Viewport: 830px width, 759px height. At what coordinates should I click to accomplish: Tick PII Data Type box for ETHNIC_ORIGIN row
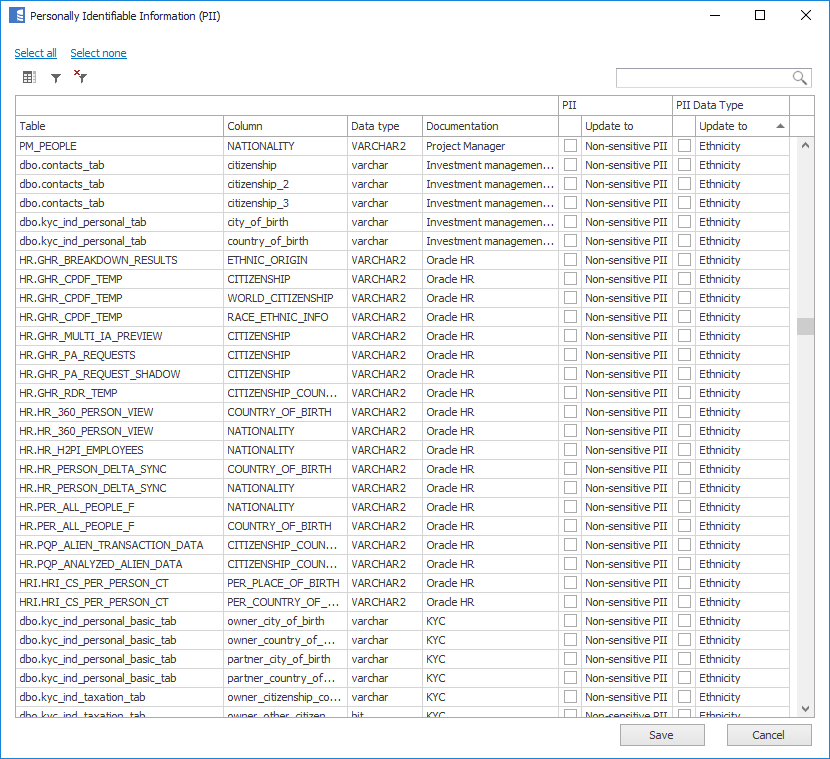pos(684,260)
